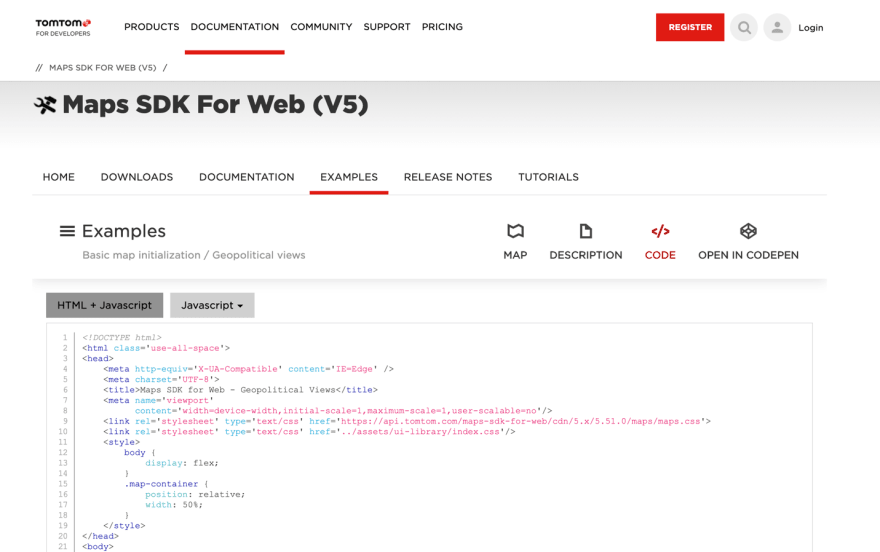This screenshot has width=880, height=552.
Task: Click the Code brackets icon
Action: [x=660, y=231]
